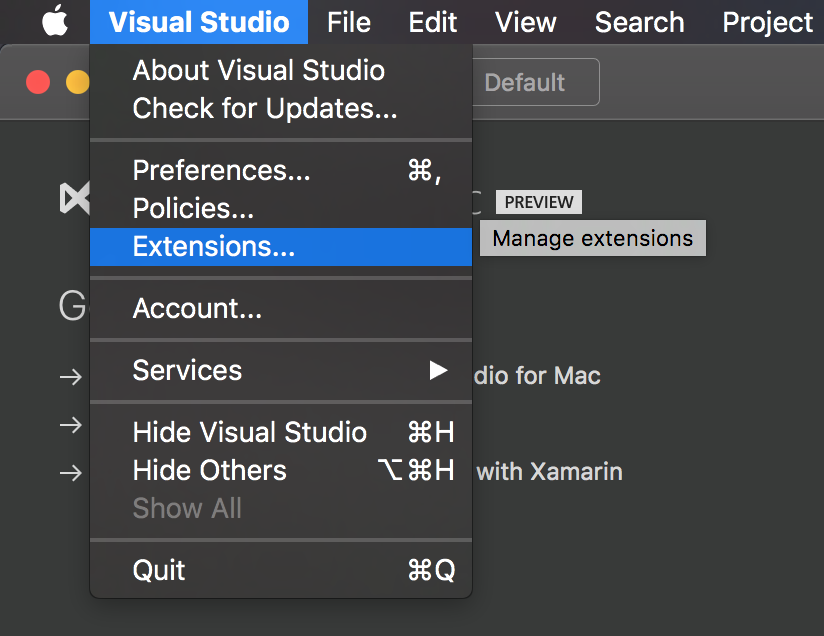Open the Edit menu
Image resolution: width=824 pixels, height=636 pixels.
432,22
